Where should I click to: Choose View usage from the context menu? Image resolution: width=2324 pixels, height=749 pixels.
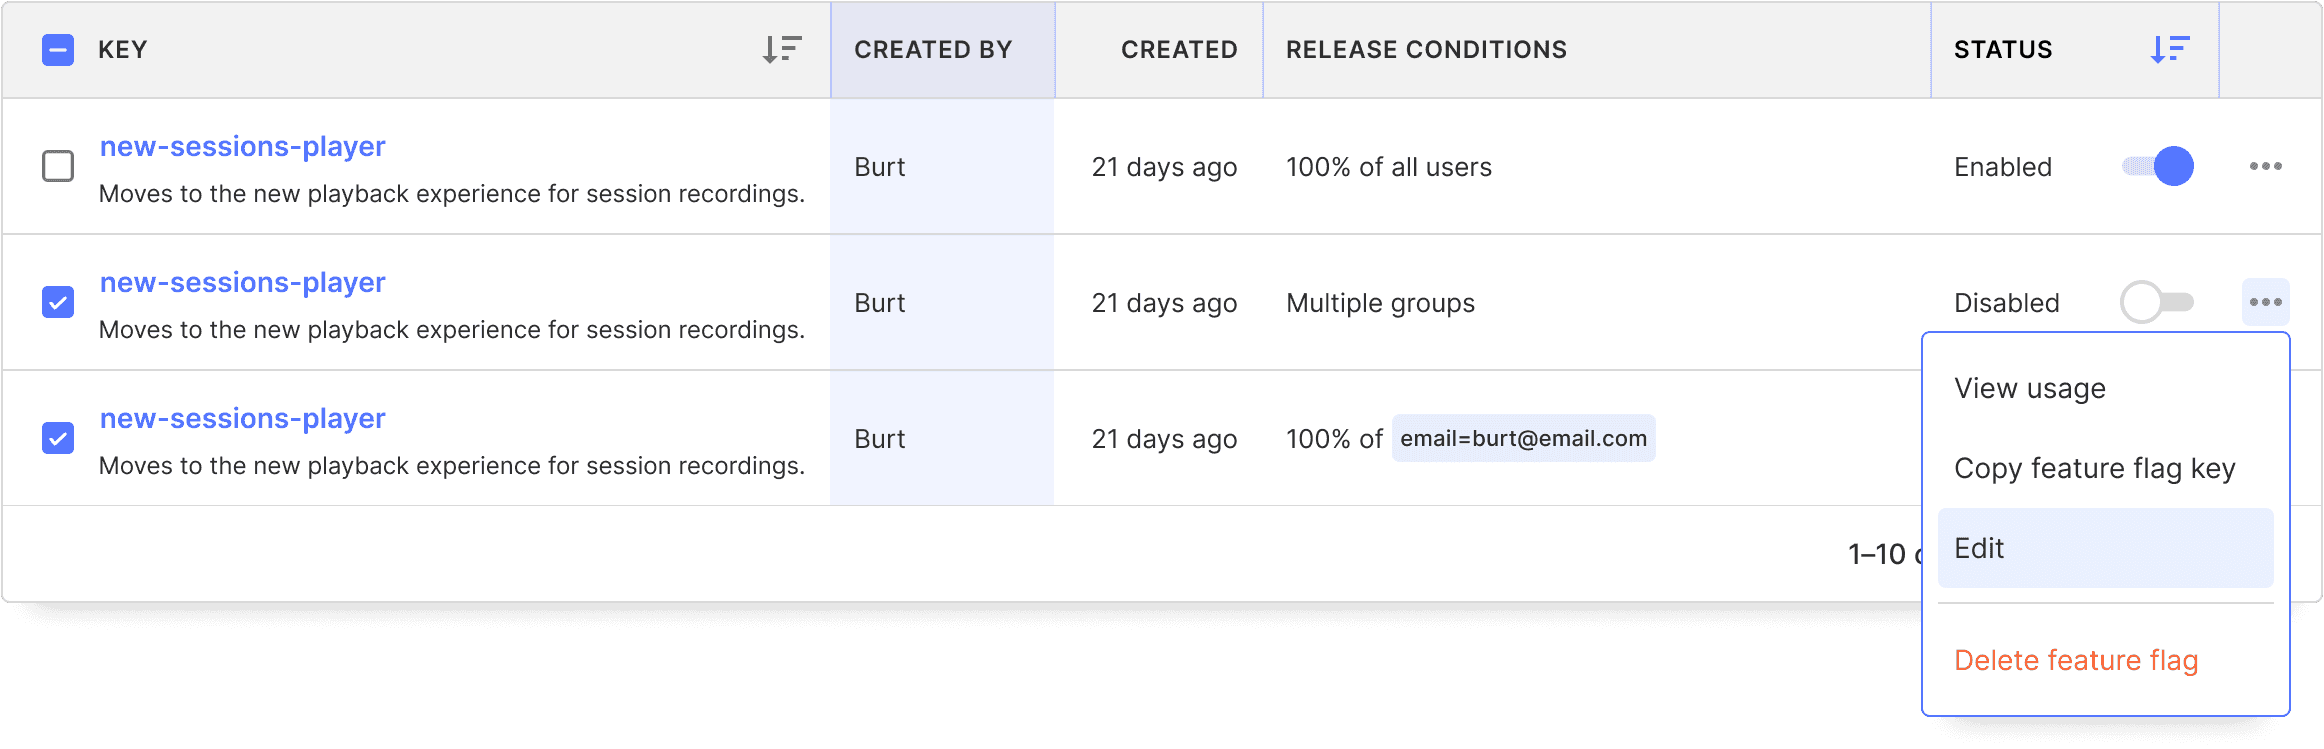click(2029, 388)
